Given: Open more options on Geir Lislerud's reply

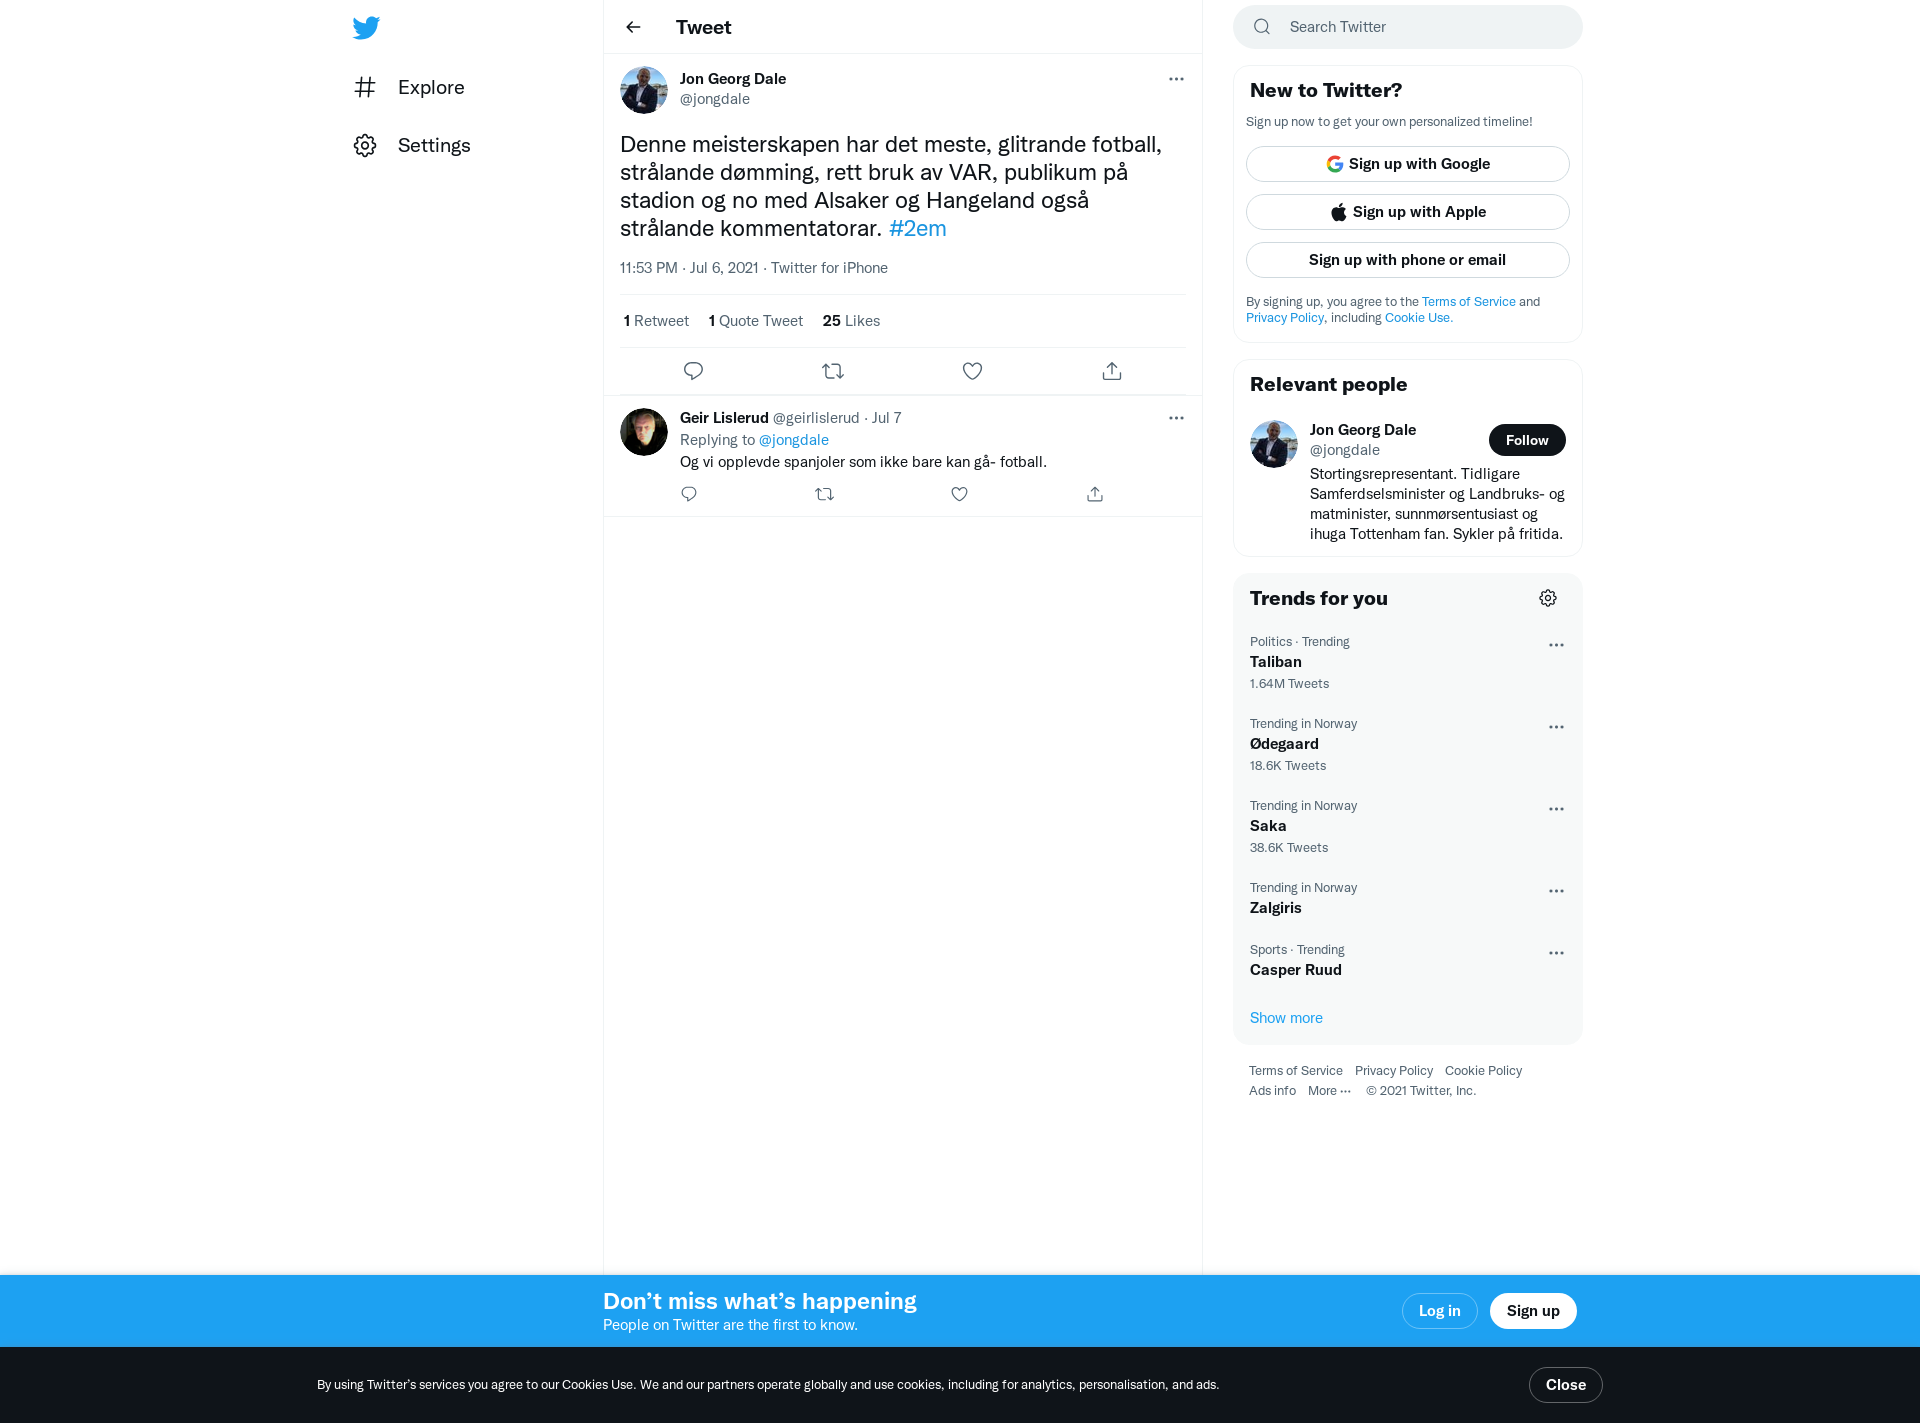Looking at the screenshot, I should (1176, 418).
